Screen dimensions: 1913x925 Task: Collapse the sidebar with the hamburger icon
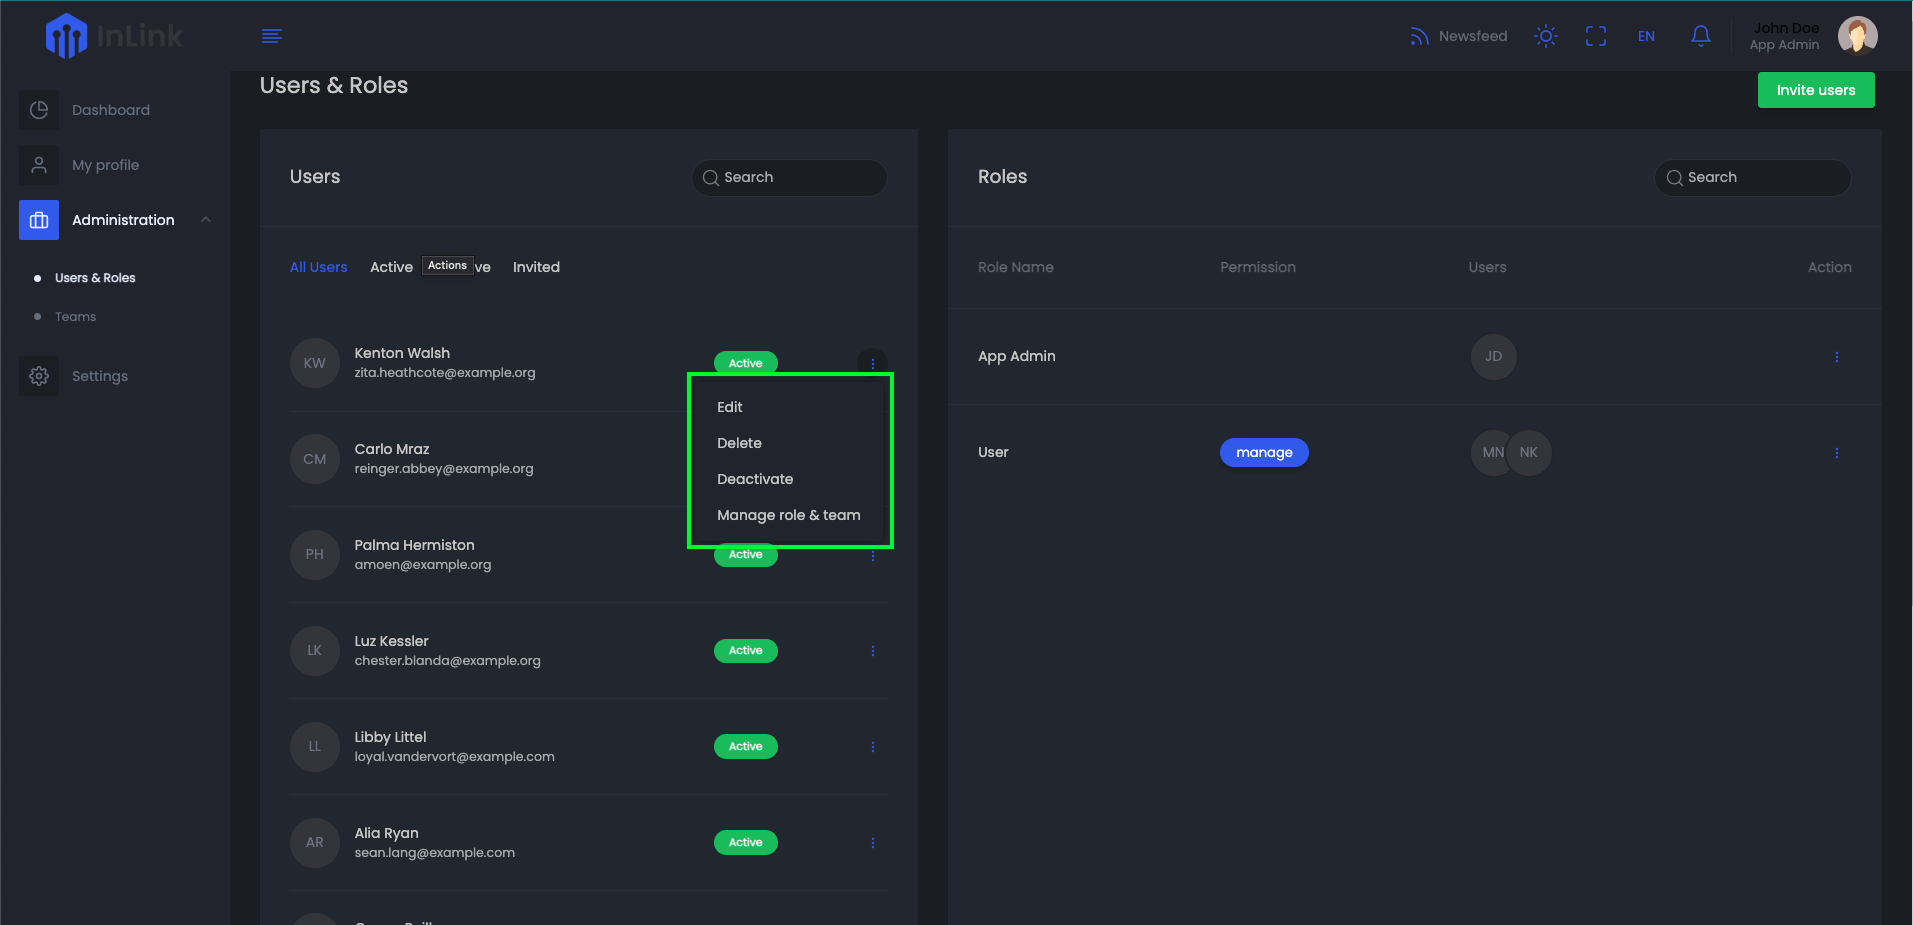[x=271, y=36]
